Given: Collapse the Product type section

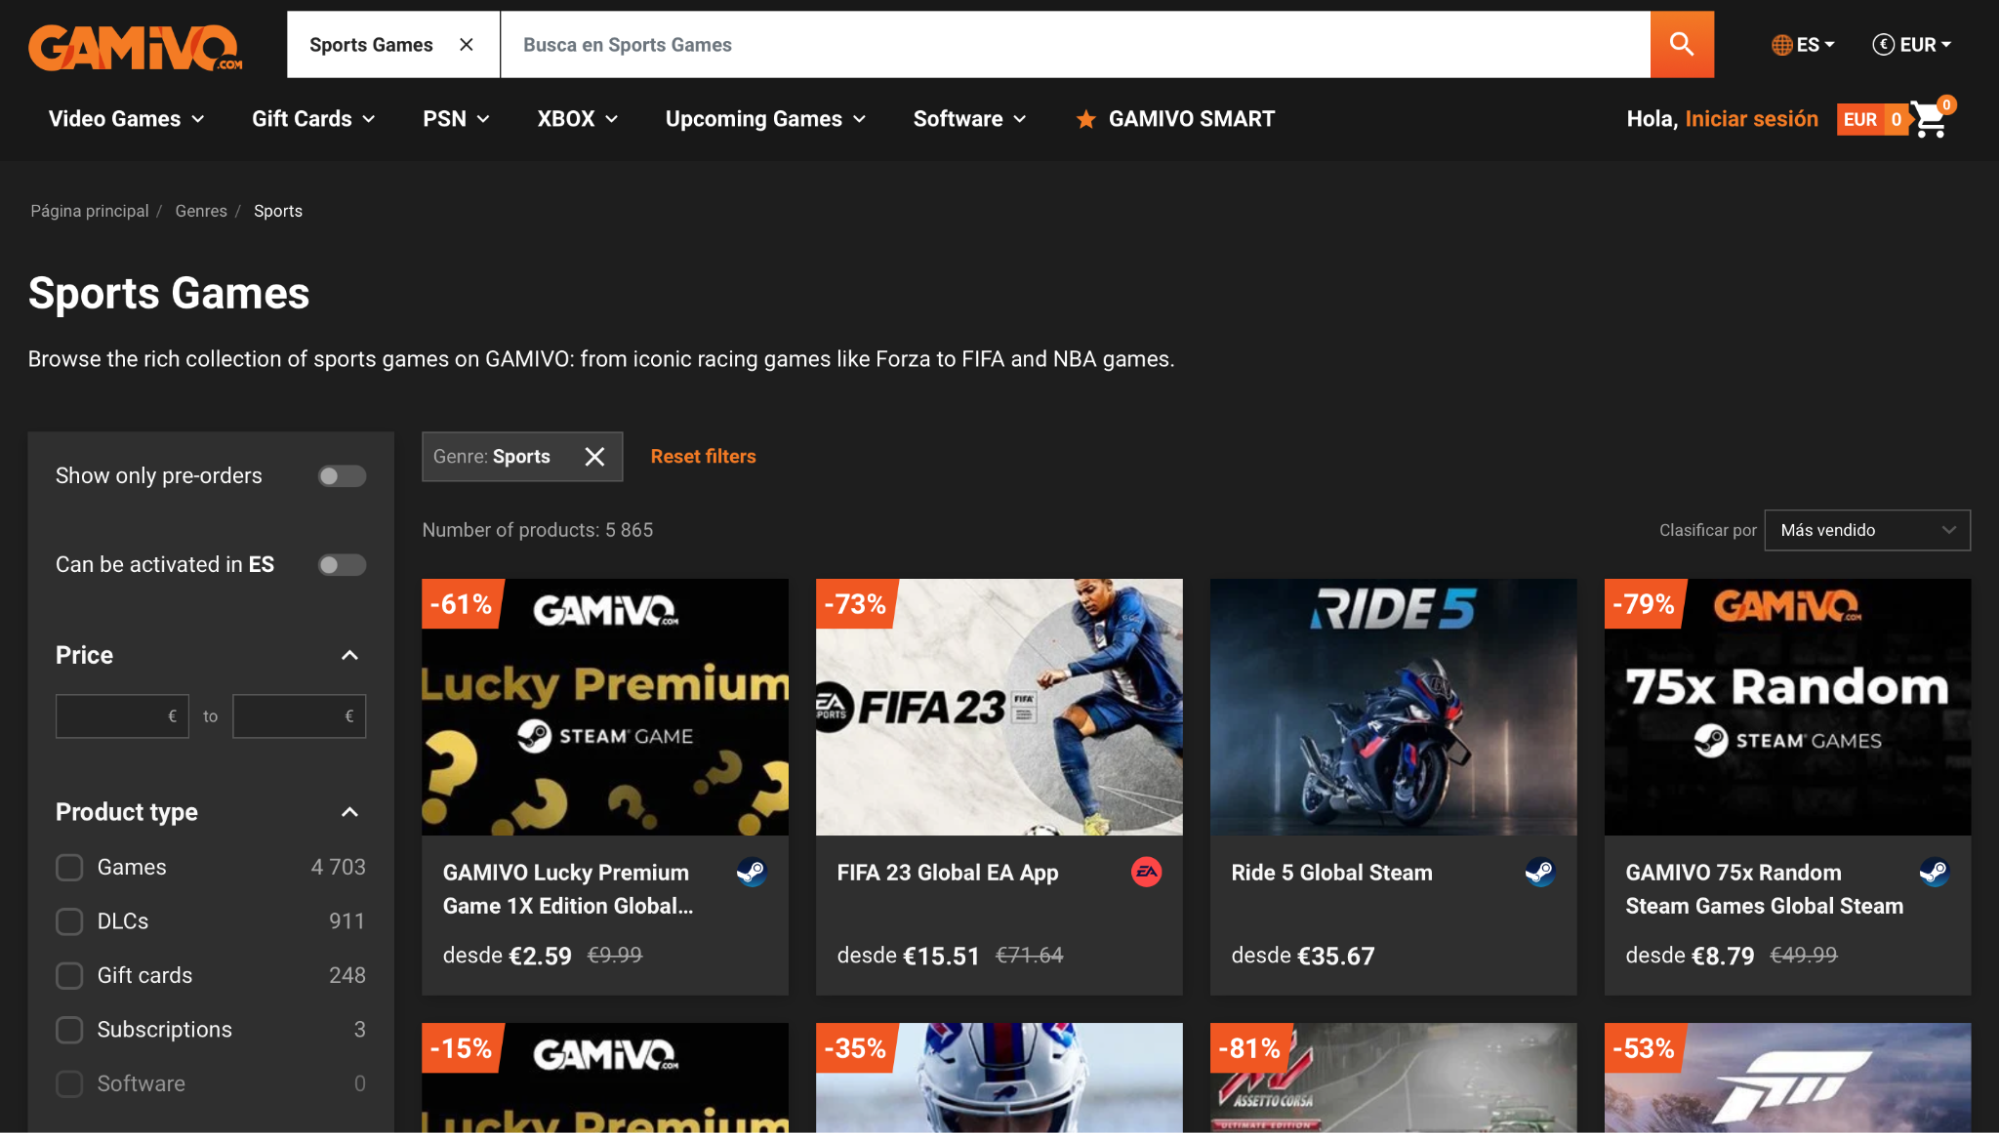Looking at the screenshot, I should (x=349, y=812).
